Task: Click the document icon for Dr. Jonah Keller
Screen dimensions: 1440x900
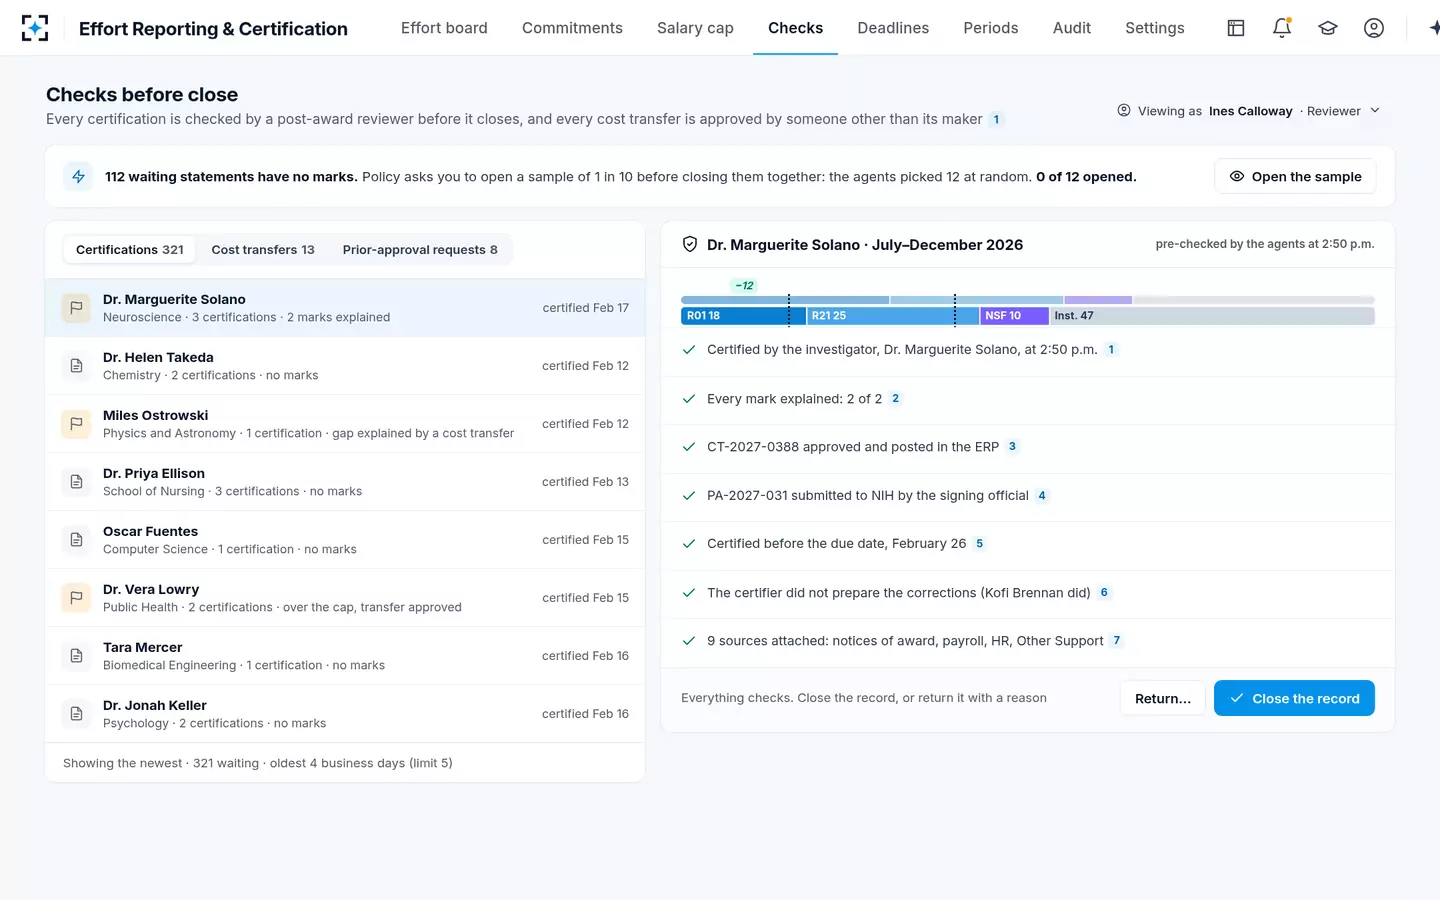Action: [x=76, y=714]
